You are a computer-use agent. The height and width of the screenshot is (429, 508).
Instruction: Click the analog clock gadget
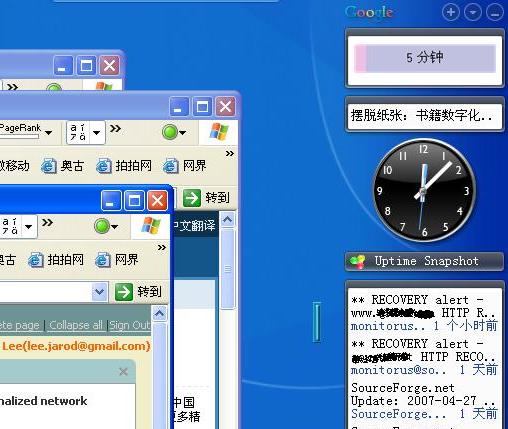(424, 190)
